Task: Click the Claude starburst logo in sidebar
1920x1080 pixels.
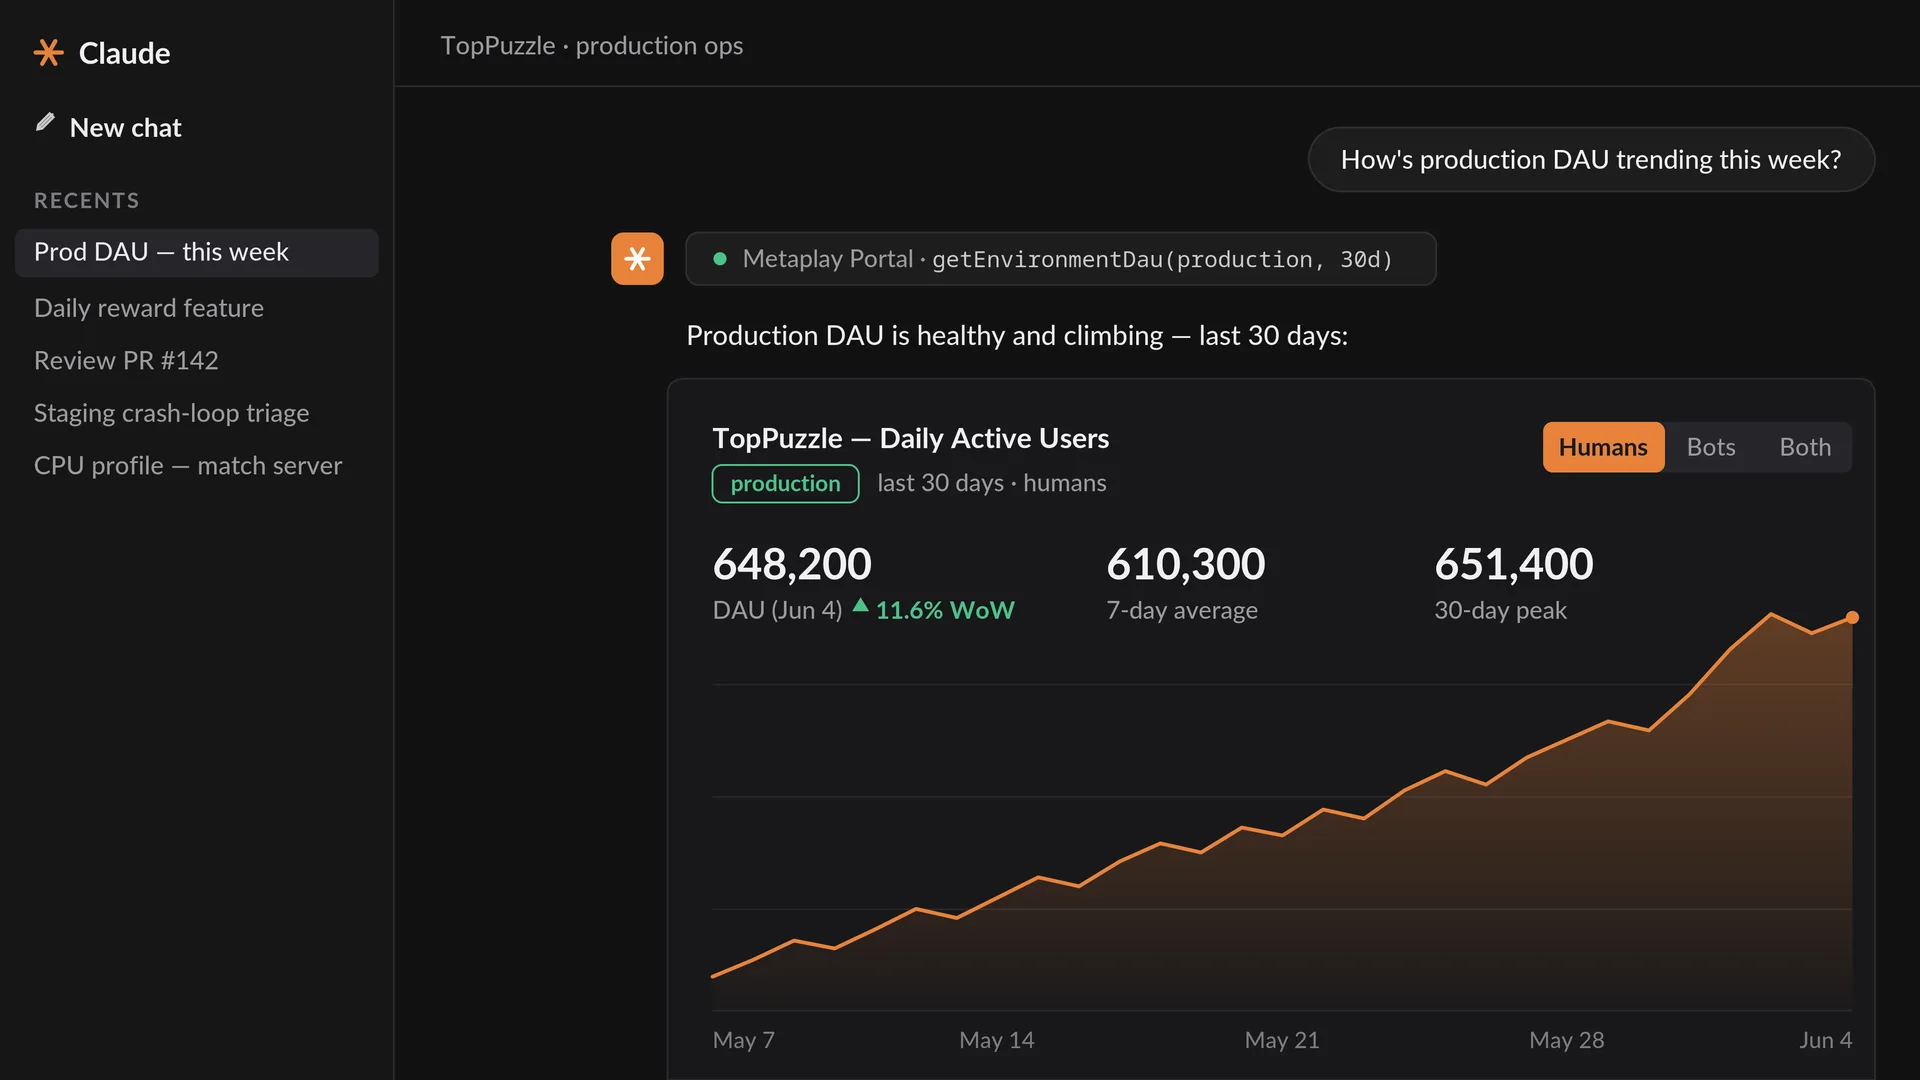Action: (x=48, y=52)
